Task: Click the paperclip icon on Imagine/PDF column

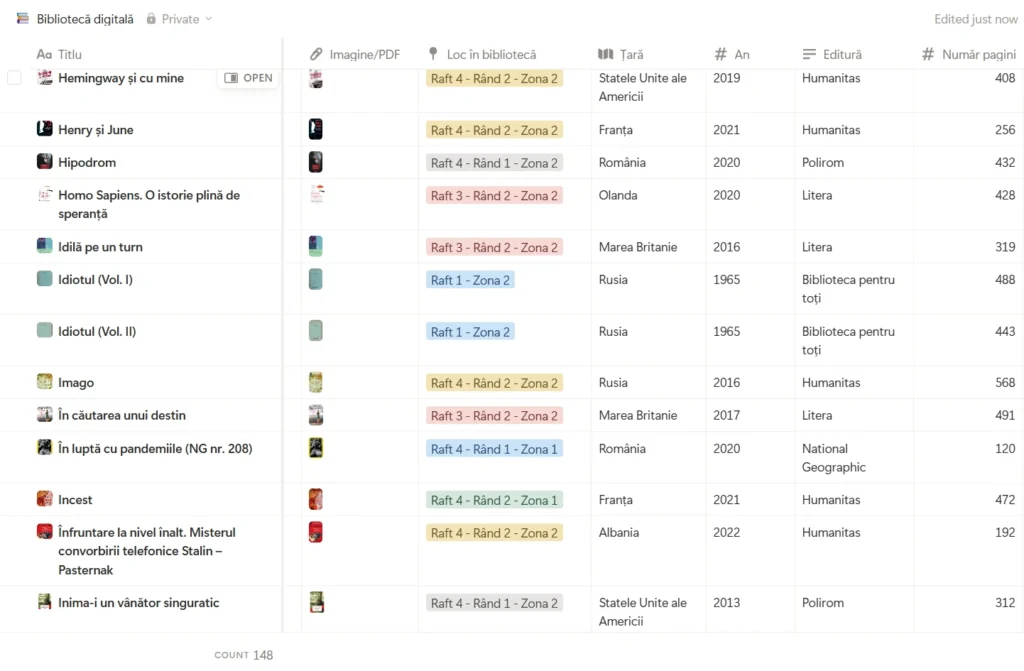Action: [318, 54]
